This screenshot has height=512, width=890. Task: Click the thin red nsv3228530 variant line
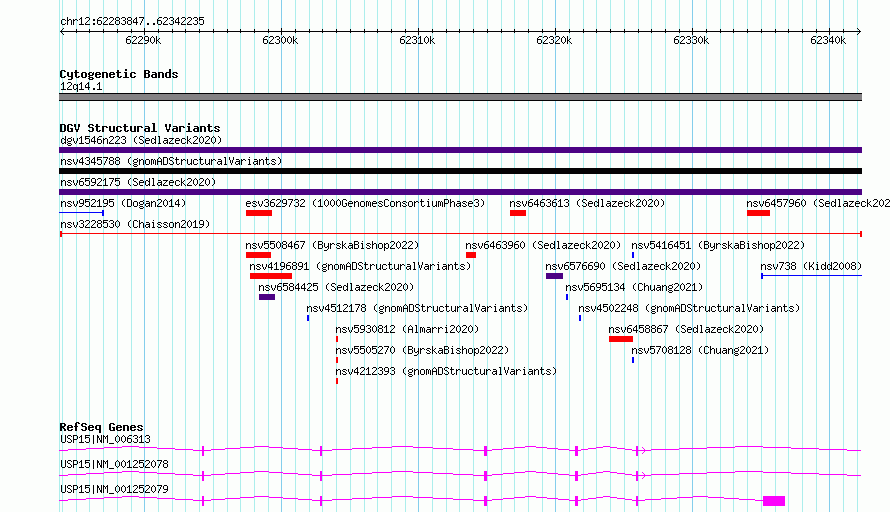point(460,234)
